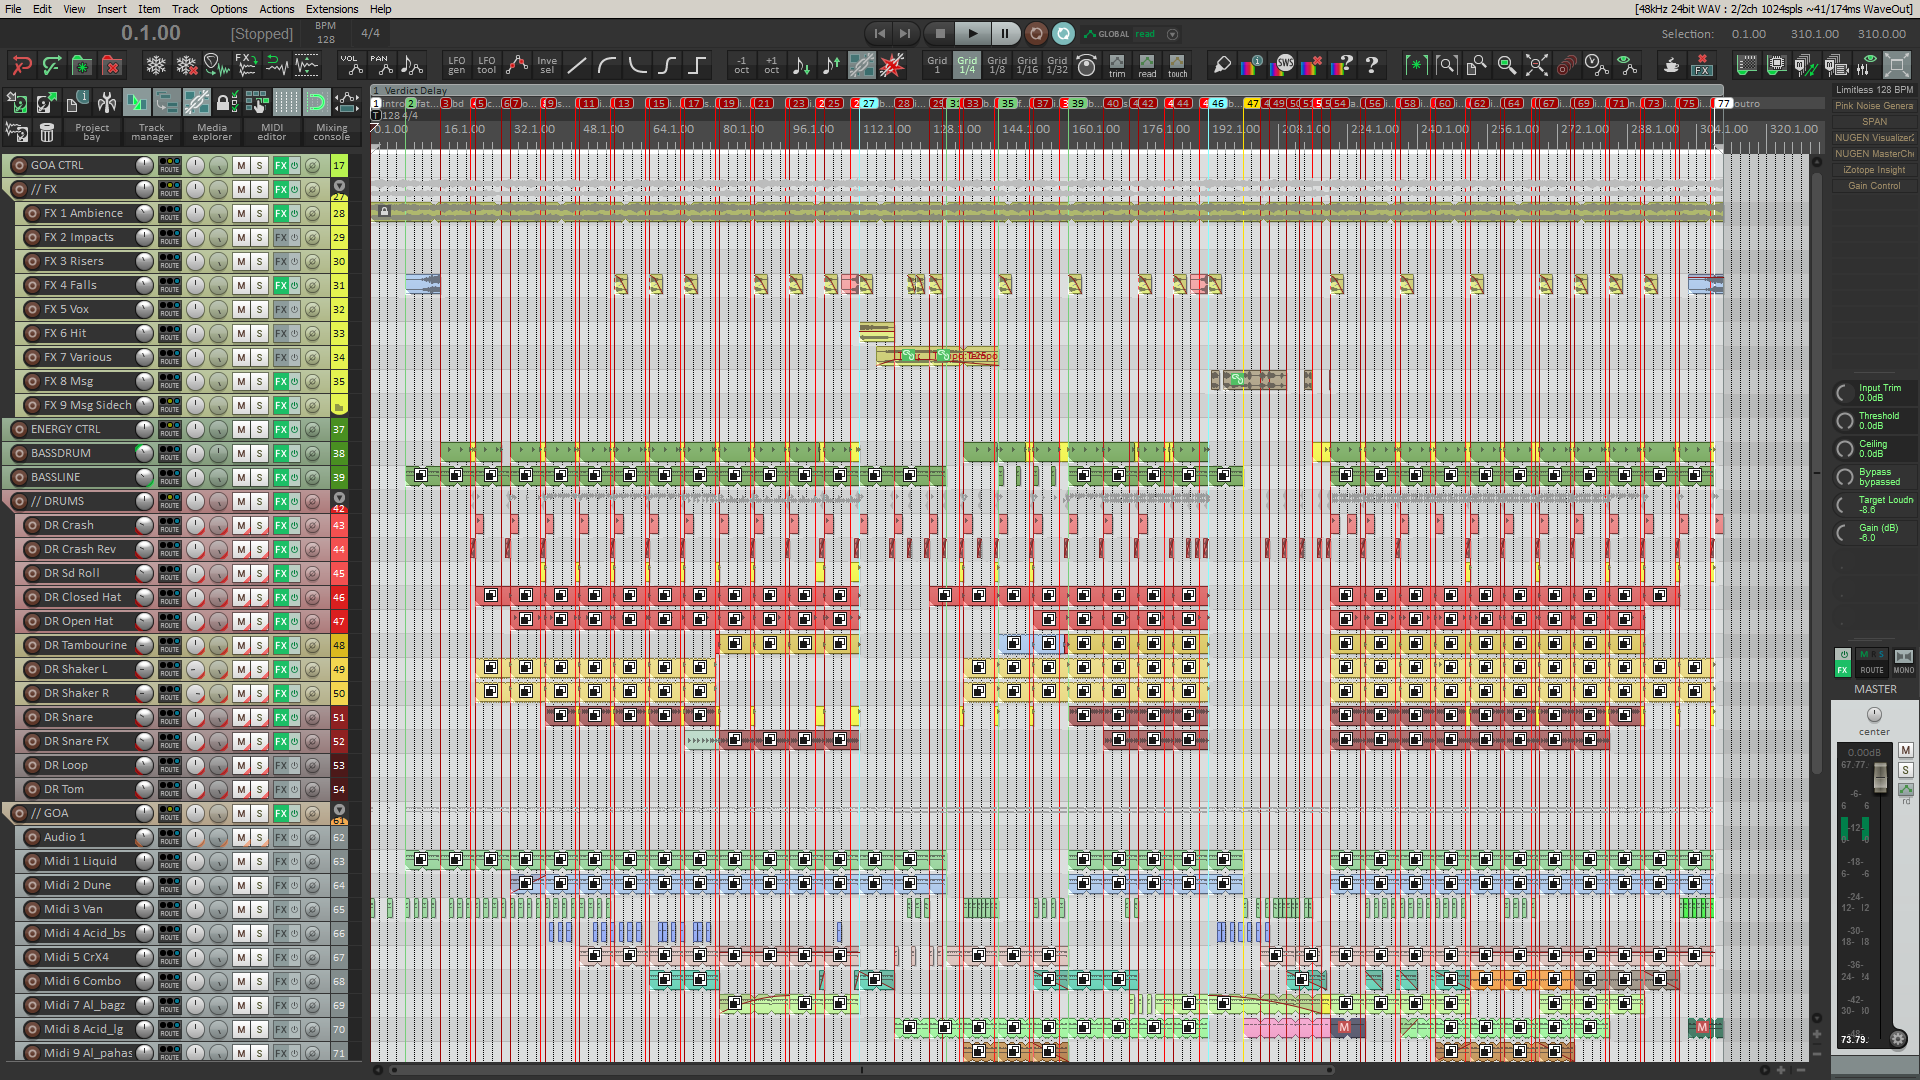Image resolution: width=1920 pixels, height=1080 pixels.
Task: Select the square envelope shape icon
Action: point(697,66)
